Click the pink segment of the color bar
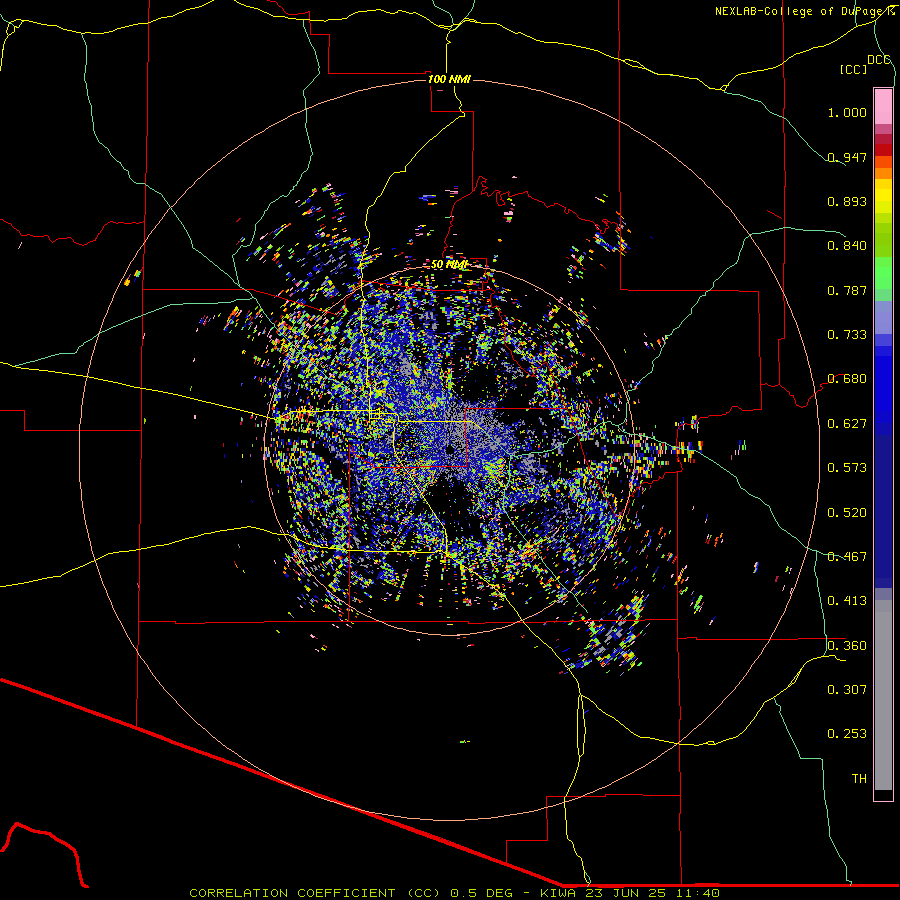This screenshot has height=900, width=900. 883,107
